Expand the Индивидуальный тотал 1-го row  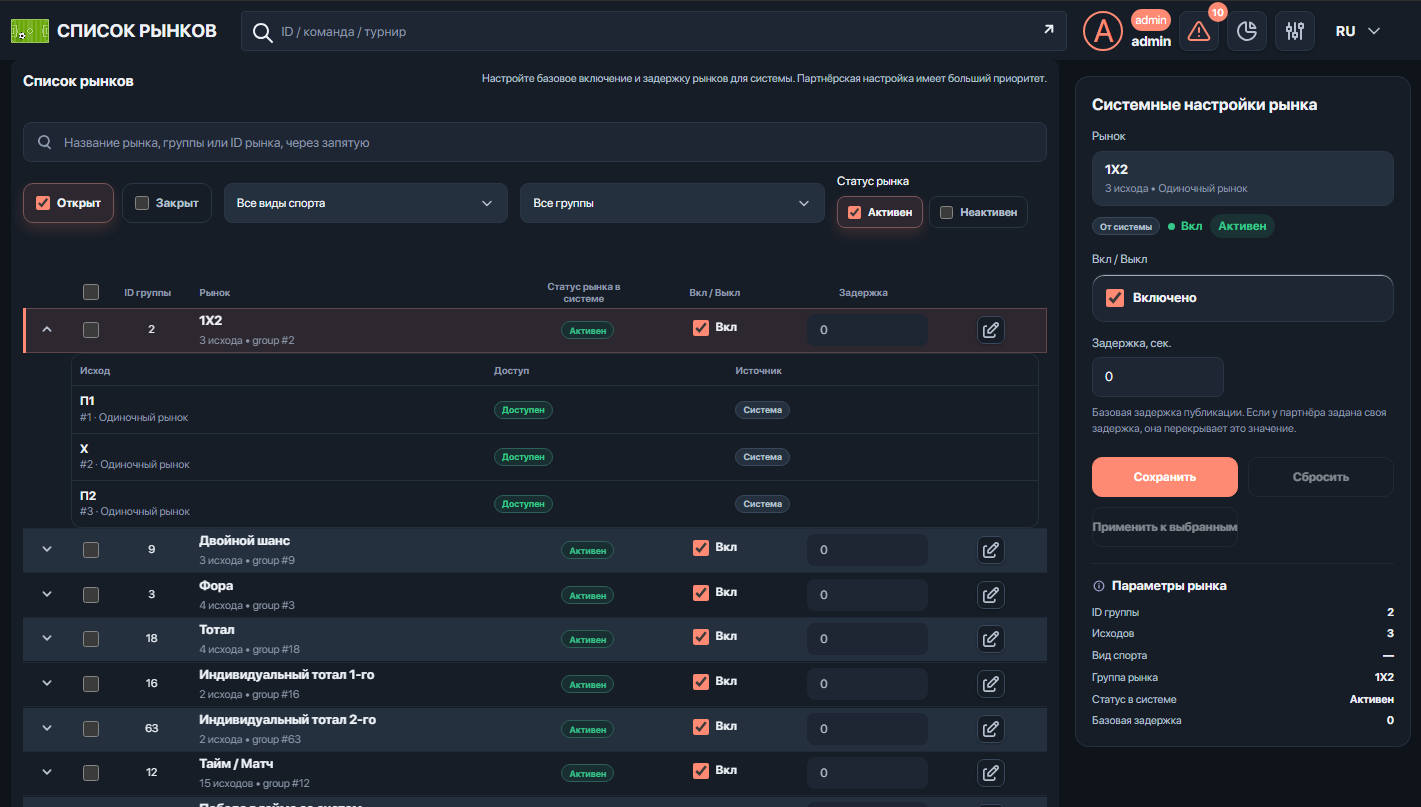[46, 683]
